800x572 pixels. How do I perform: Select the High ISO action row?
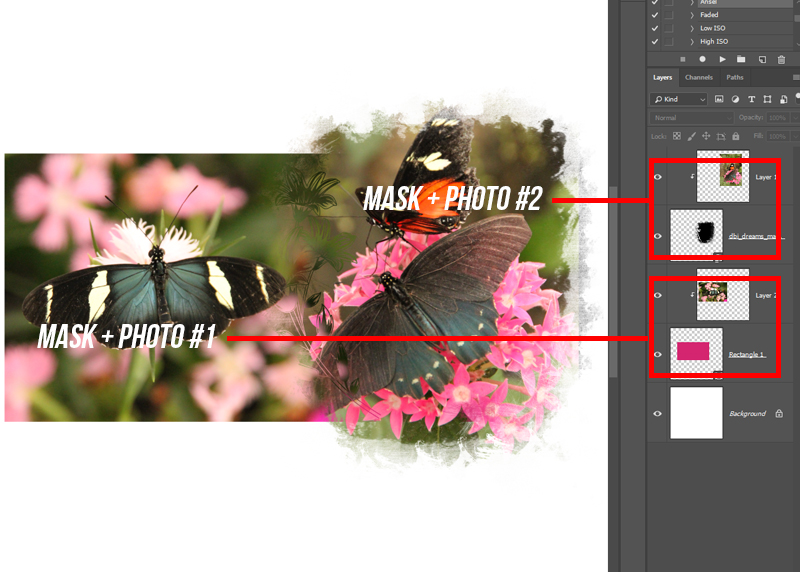[745, 41]
